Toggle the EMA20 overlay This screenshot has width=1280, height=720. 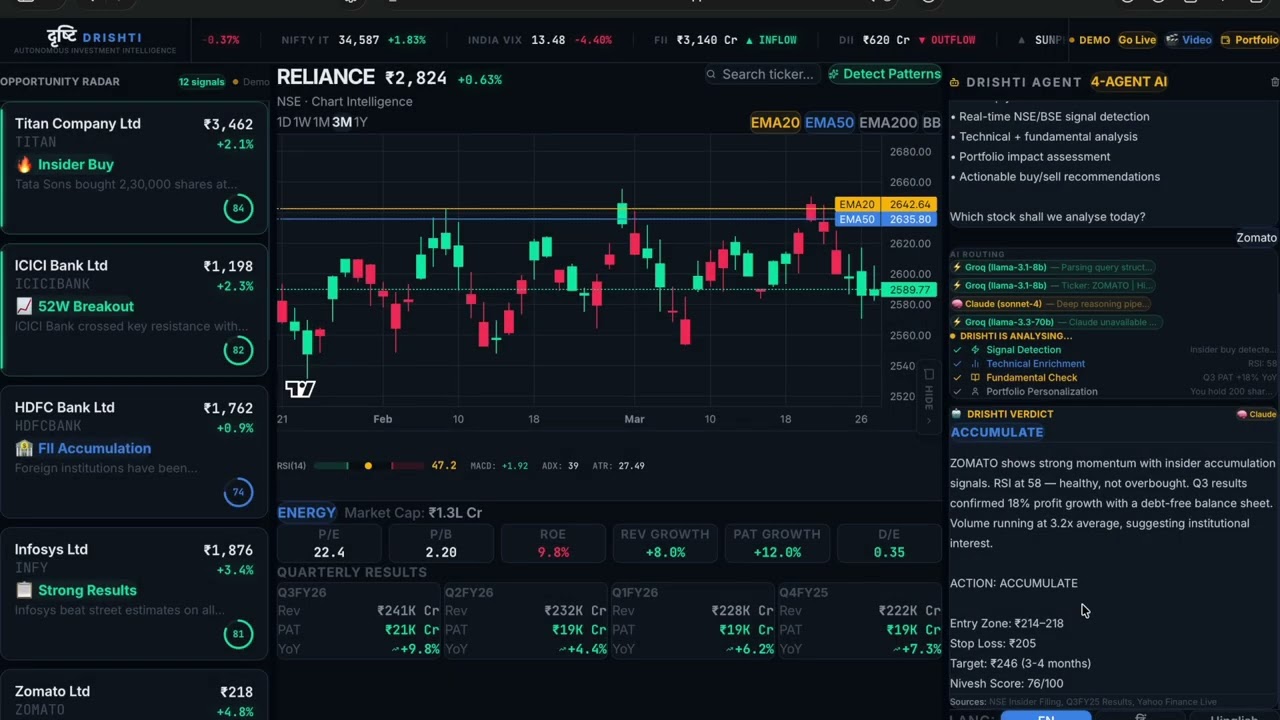[775, 123]
